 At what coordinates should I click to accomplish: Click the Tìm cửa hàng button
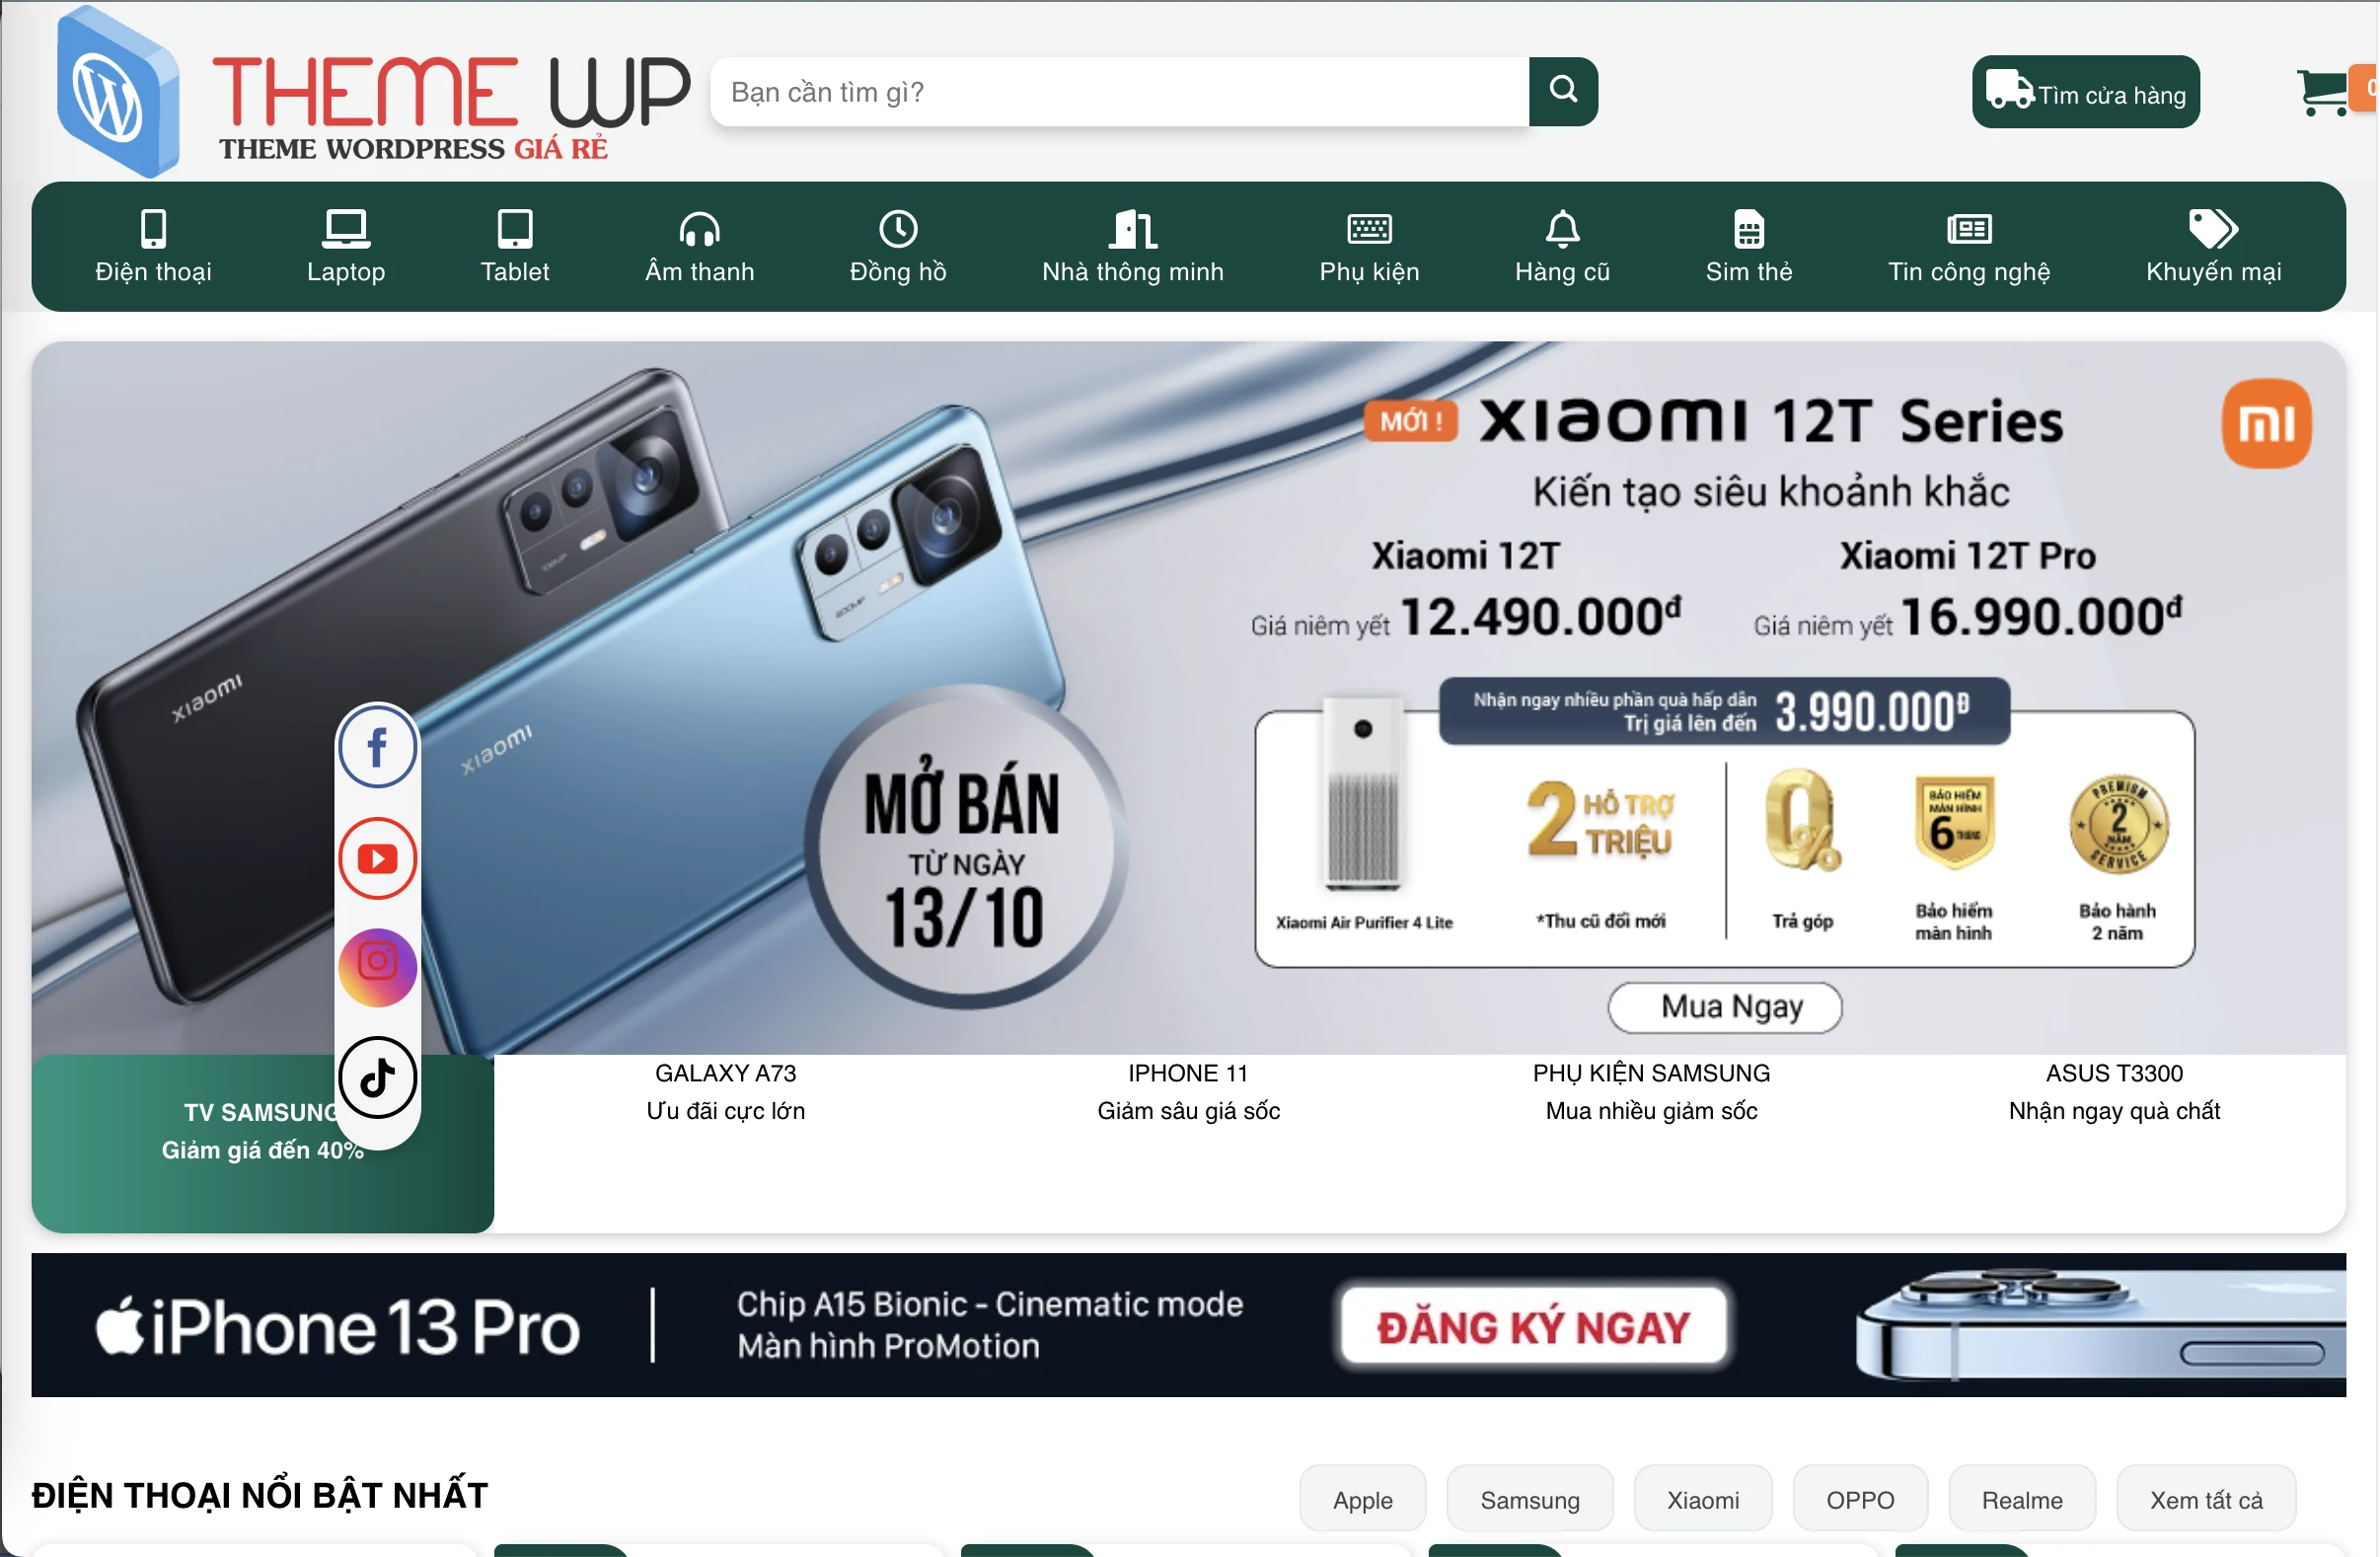(2086, 92)
